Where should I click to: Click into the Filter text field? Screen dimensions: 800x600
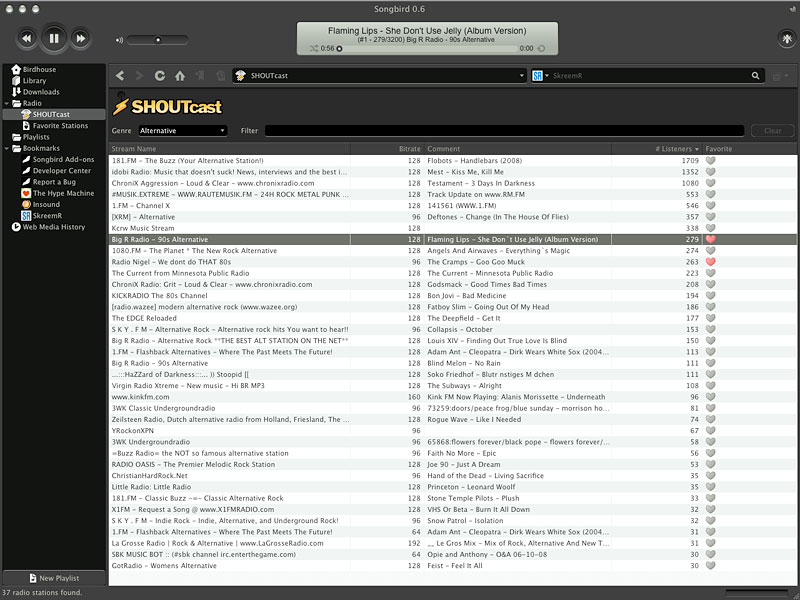click(x=504, y=131)
